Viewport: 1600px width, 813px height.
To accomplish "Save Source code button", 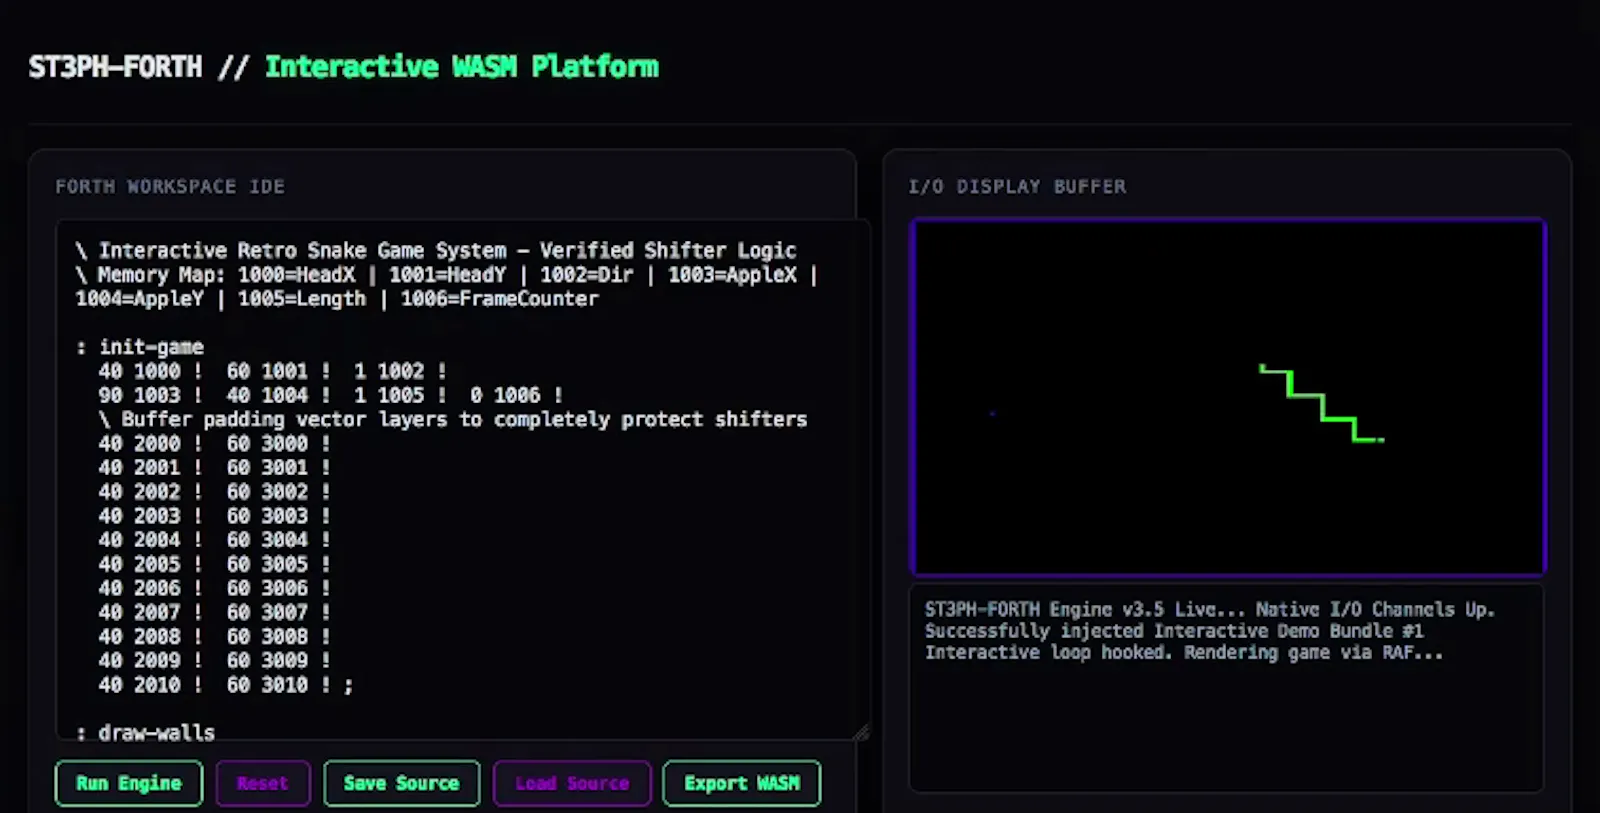I will pyautogui.click(x=401, y=783).
